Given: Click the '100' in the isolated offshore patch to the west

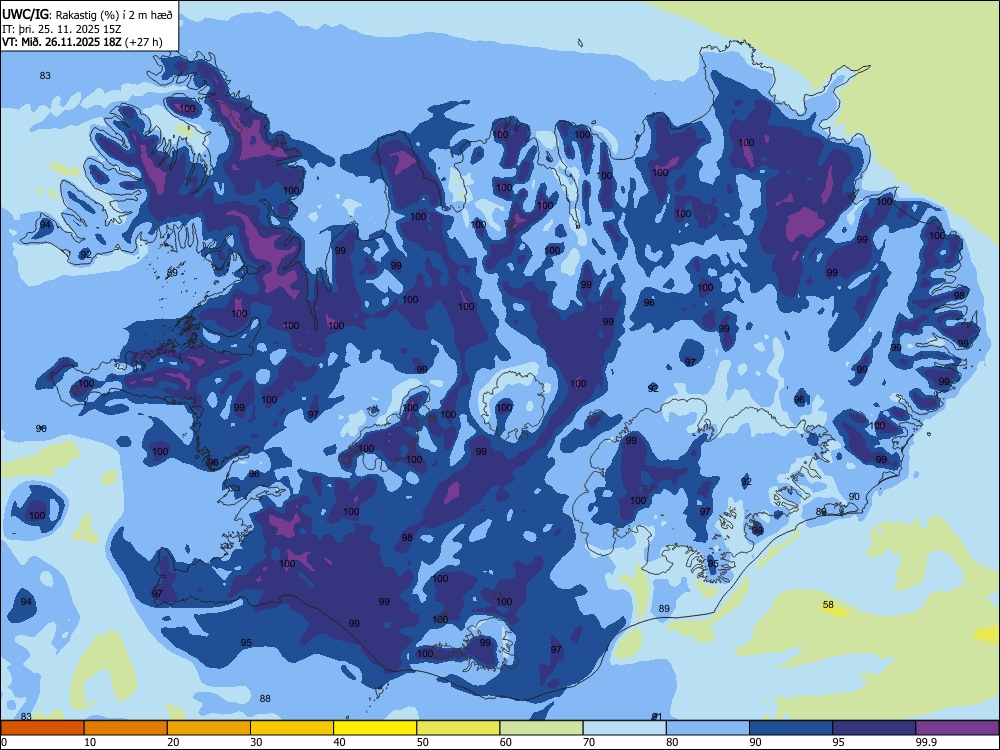Looking at the screenshot, I should point(37,515).
